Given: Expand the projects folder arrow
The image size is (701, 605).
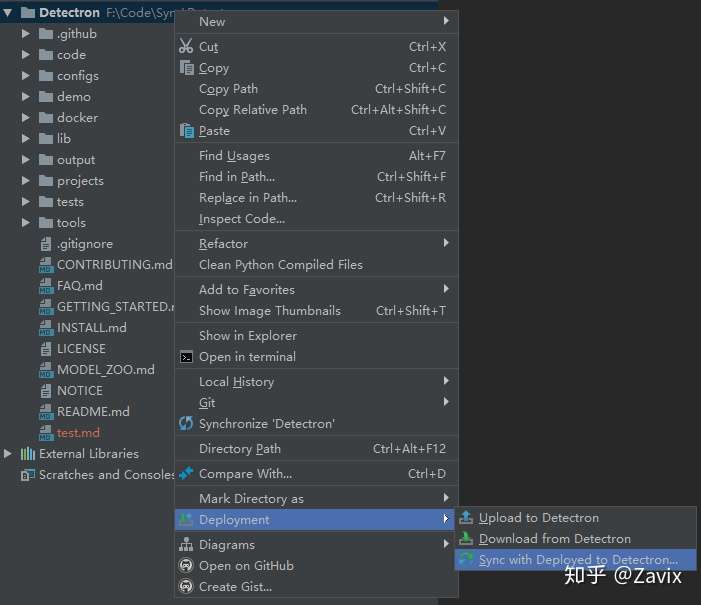Looking at the screenshot, I should [x=26, y=181].
